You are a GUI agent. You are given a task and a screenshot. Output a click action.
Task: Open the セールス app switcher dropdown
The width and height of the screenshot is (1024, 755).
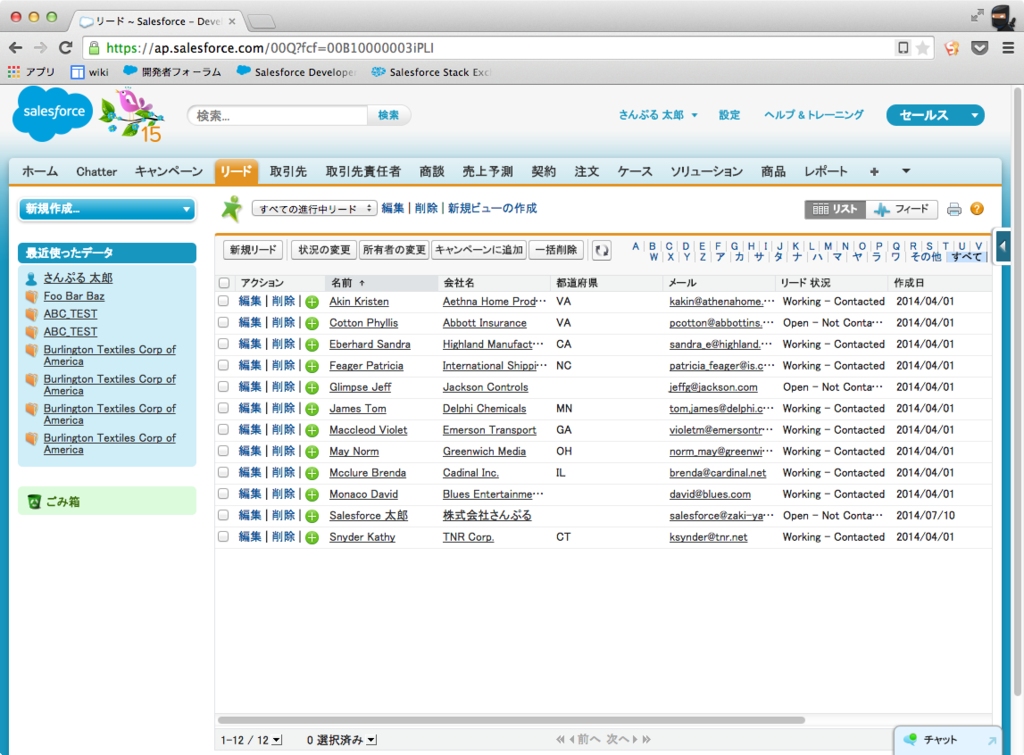[935, 116]
